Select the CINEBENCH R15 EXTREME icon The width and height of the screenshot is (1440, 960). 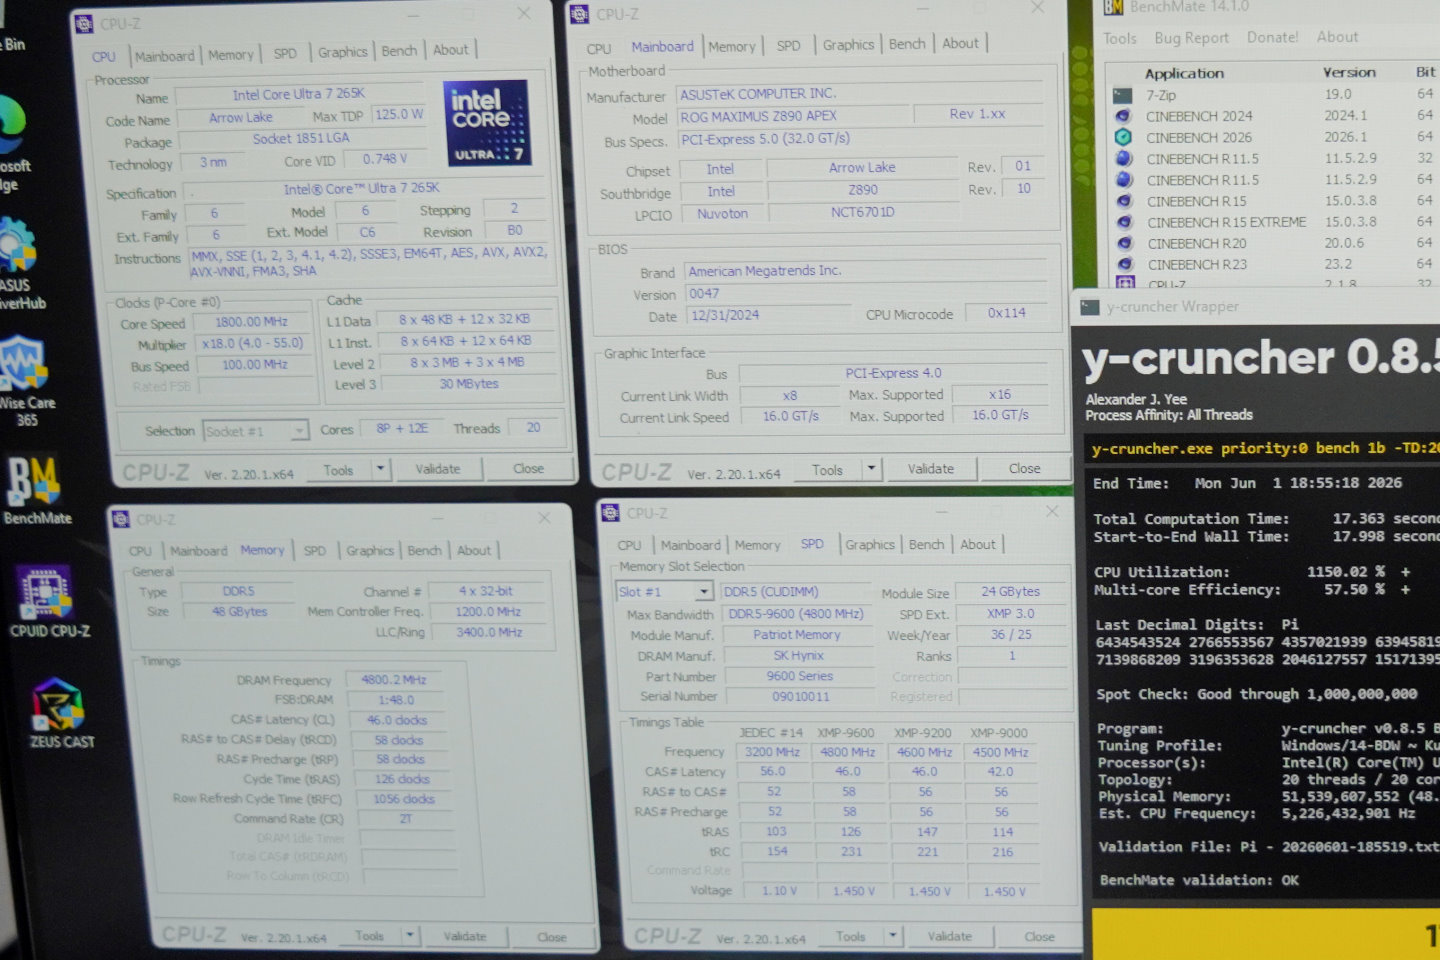pyautogui.click(x=1124, y=222)
